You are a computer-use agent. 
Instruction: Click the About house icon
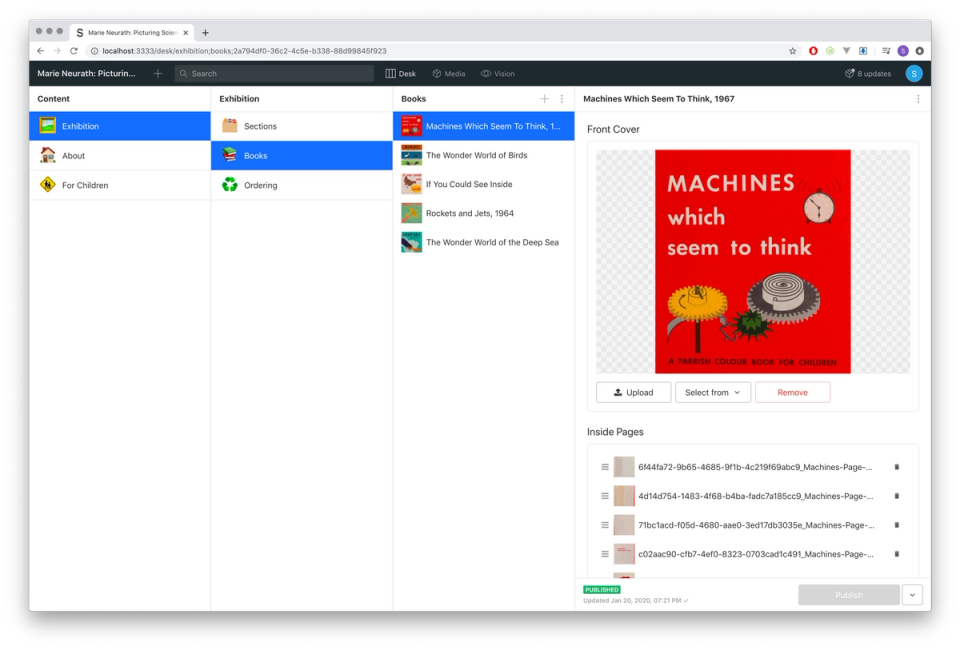coord(48,155)
